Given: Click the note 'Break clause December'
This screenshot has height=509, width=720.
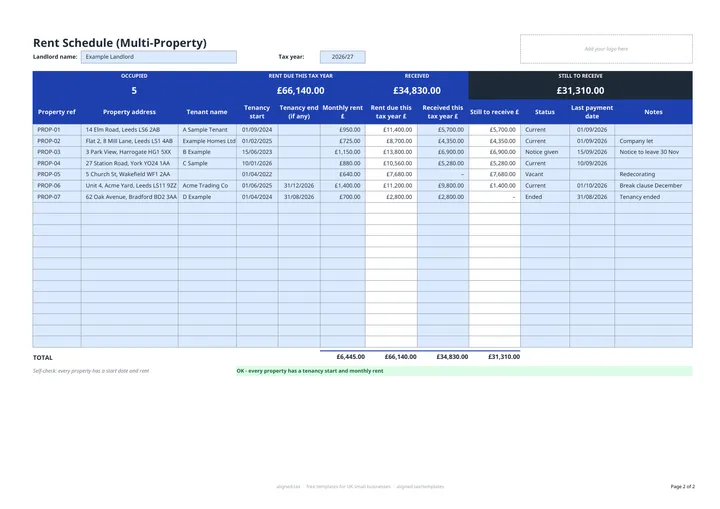Looking at the screenshot, I should pos(653,186).
